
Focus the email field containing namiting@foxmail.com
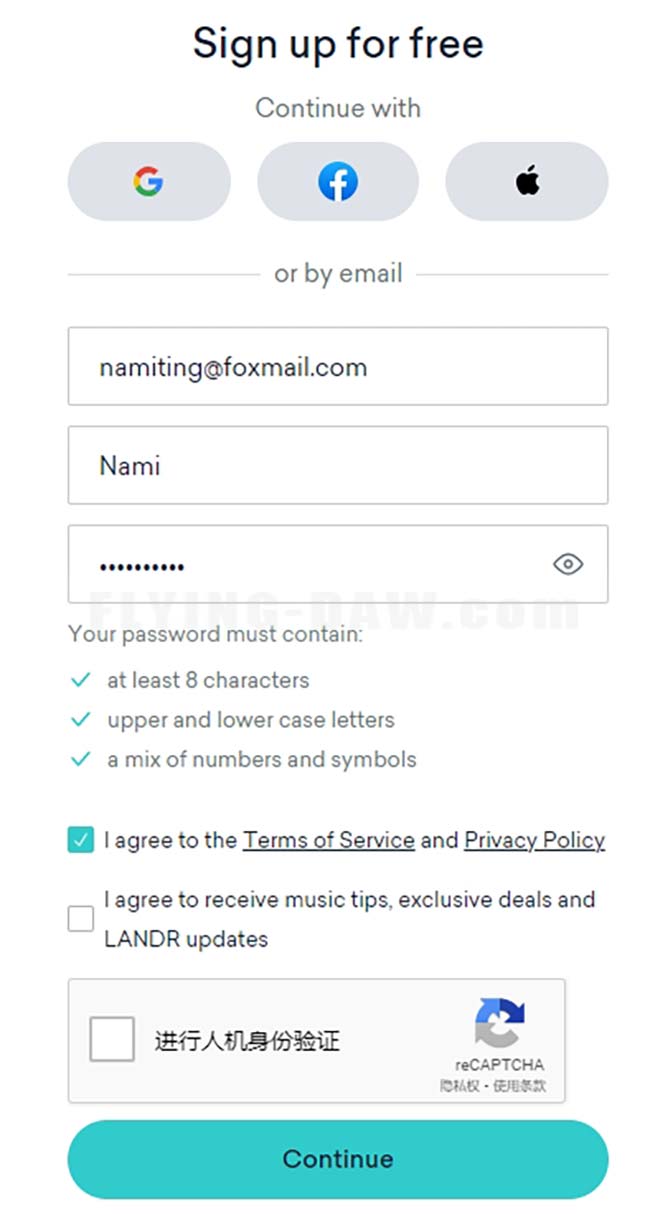[x=338, y=367]
